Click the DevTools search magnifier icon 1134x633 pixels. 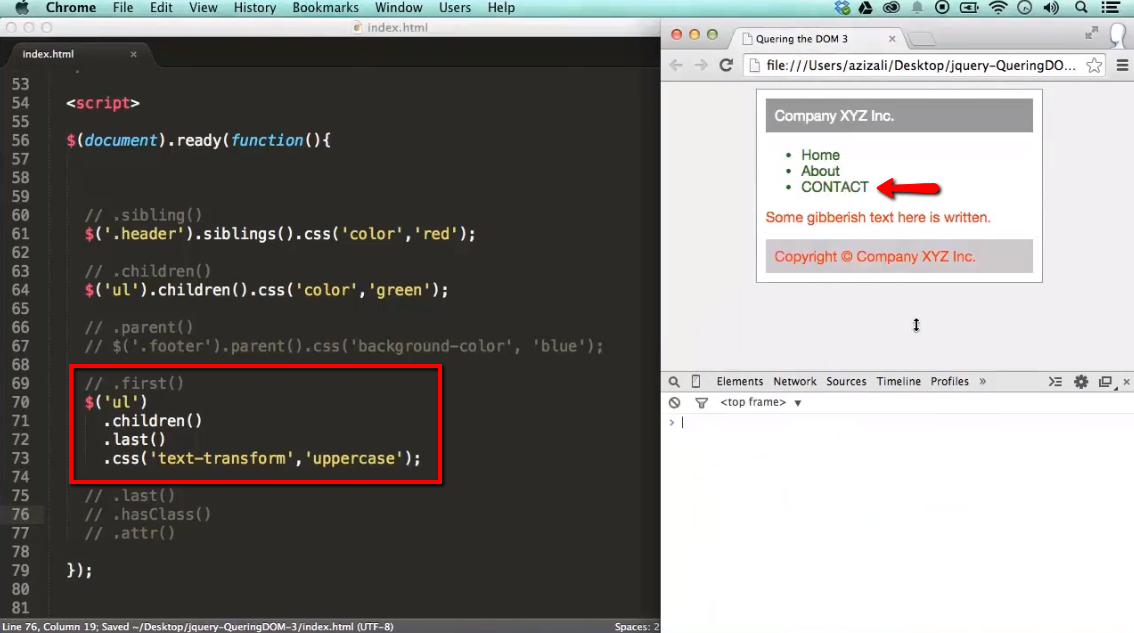(x=674, y=381)
